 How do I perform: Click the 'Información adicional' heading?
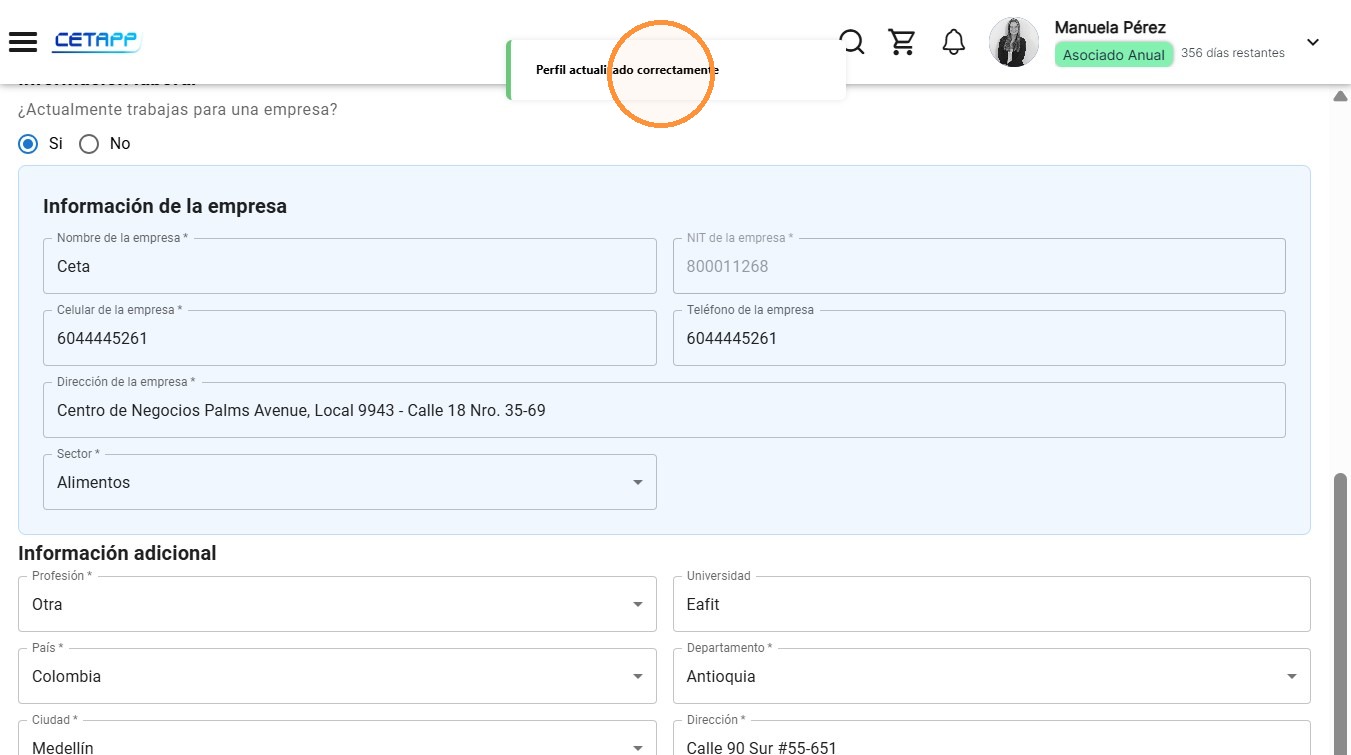pos(117,553)
